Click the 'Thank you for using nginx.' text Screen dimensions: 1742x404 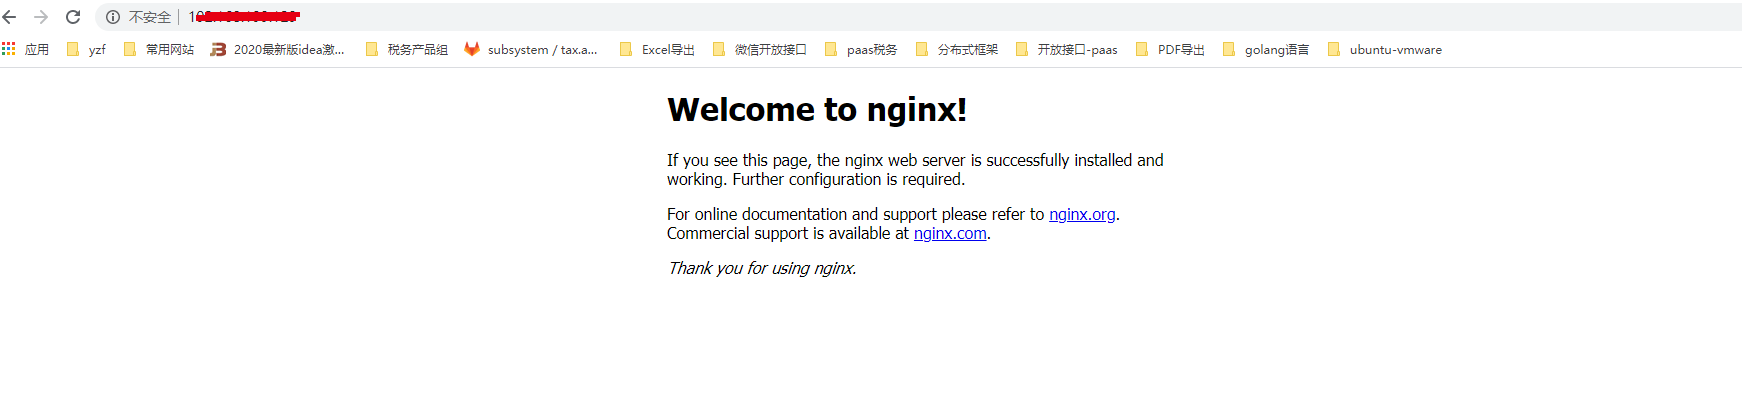point(762,268)
